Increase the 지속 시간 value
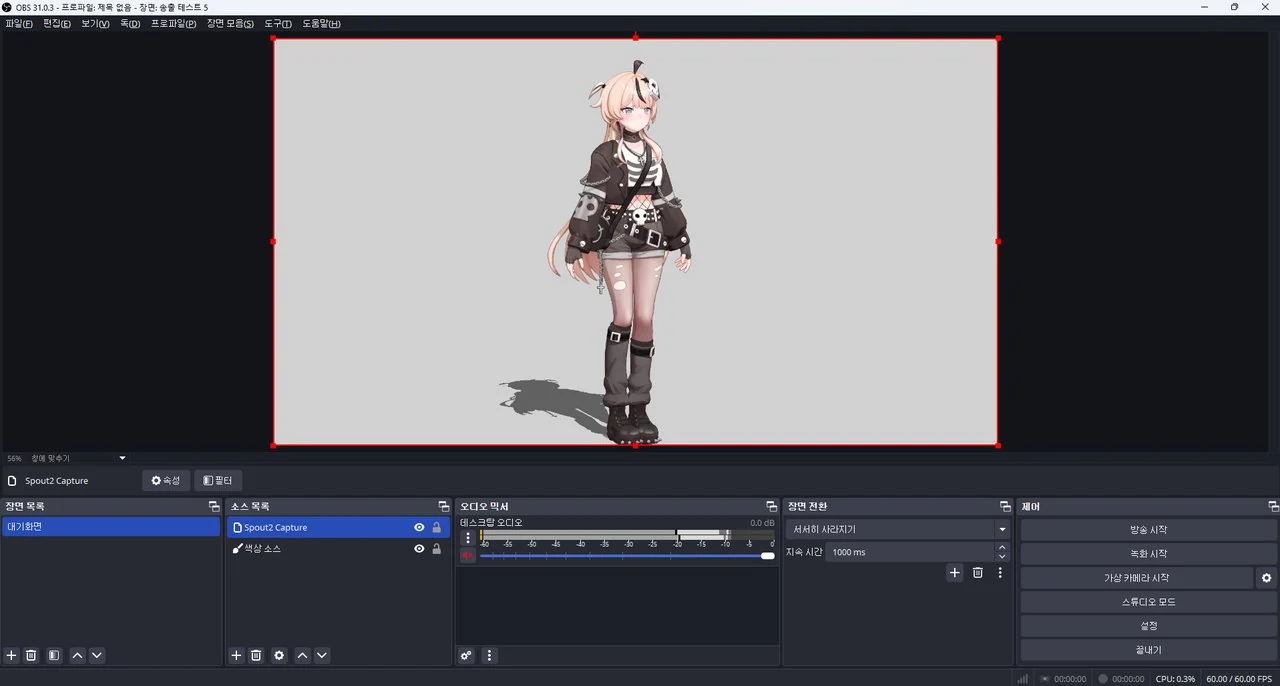 point(1002,547)
